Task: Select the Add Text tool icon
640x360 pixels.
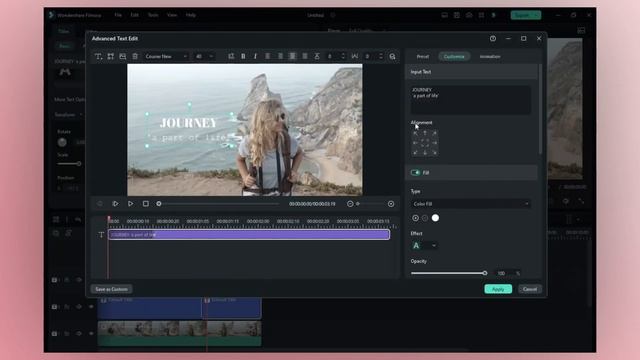Action: coord(98,56)
